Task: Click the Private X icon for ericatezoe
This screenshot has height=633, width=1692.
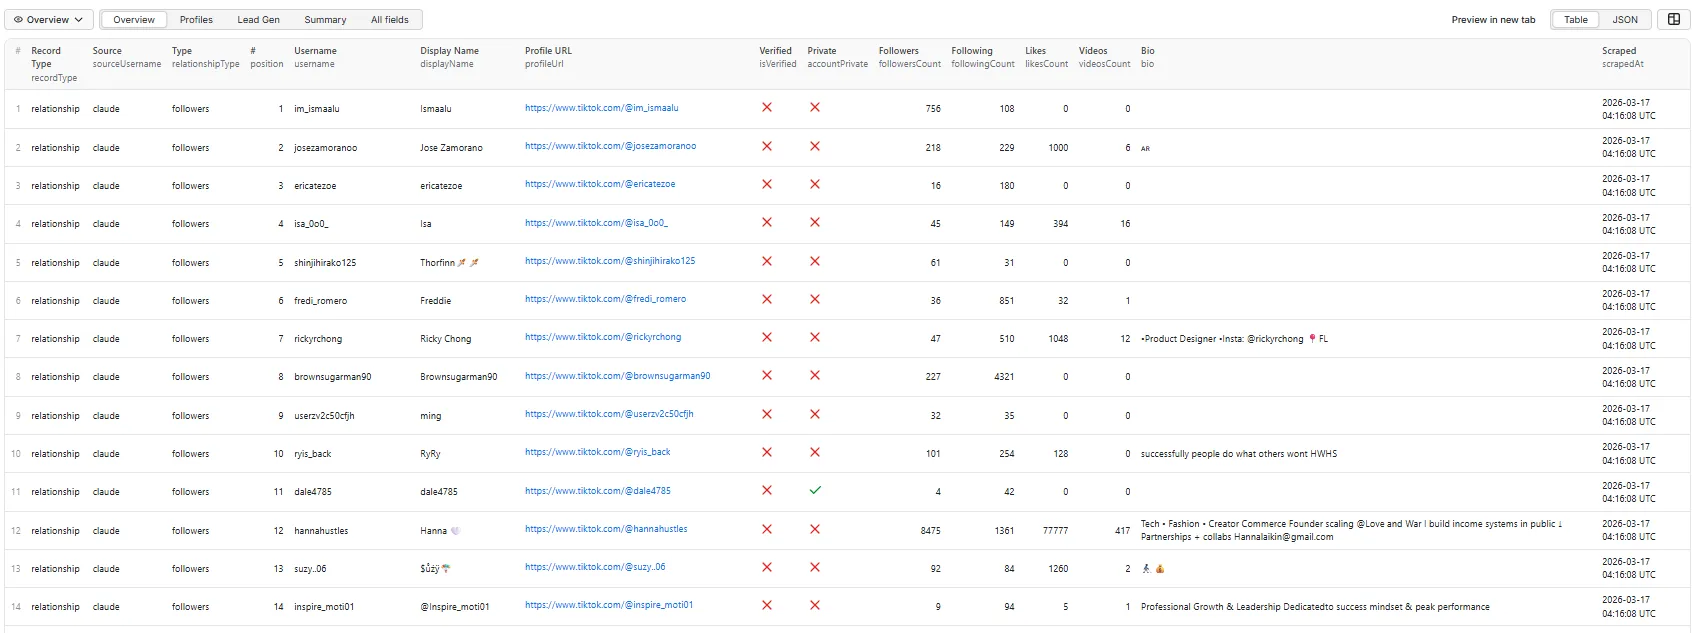Action: [x=815, y=184]
